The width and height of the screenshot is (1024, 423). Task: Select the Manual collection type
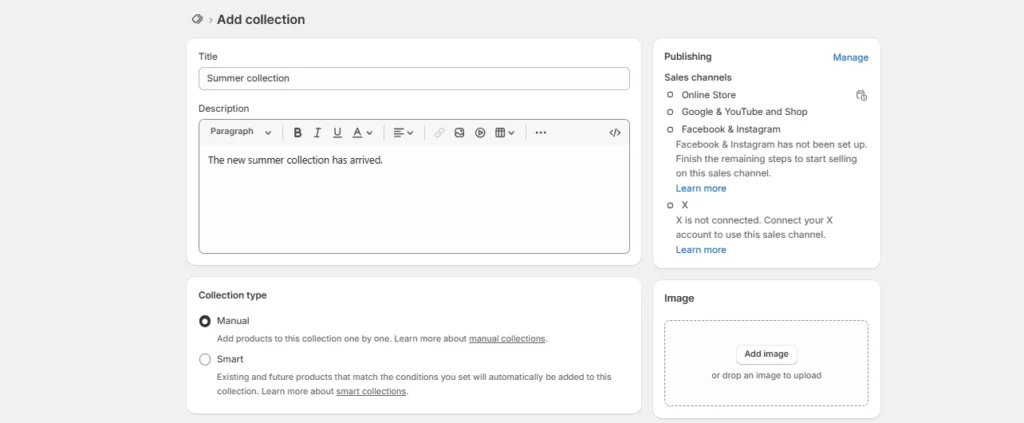coord(205,321)
